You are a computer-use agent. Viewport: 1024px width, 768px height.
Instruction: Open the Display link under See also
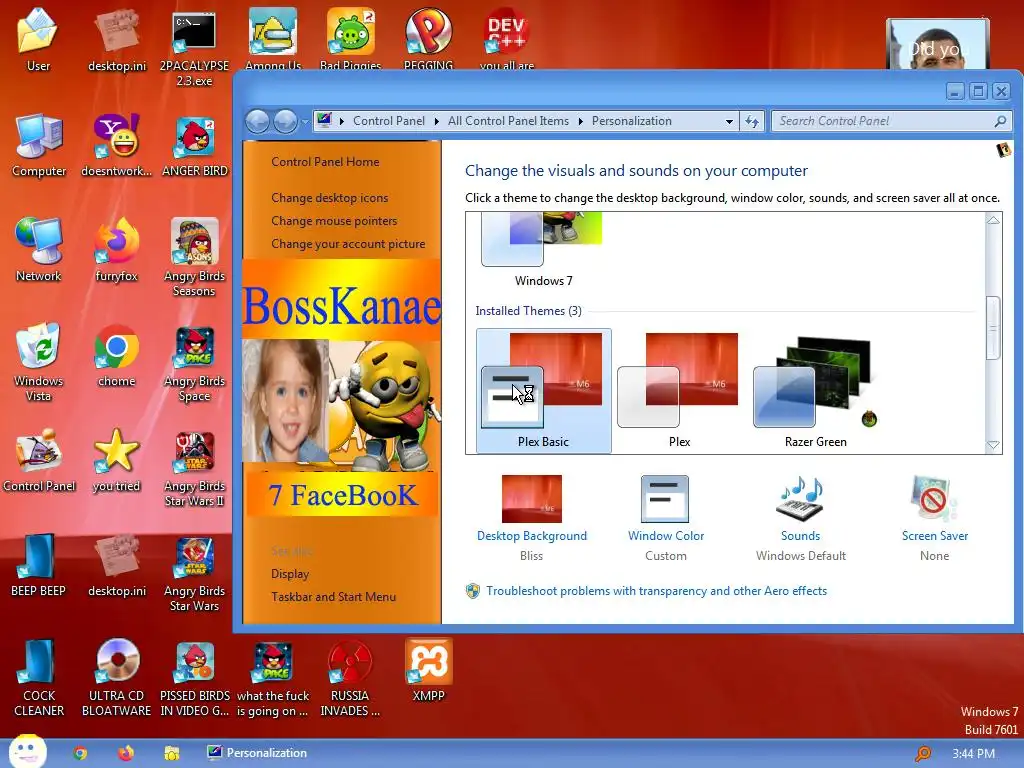coord(290,574)
